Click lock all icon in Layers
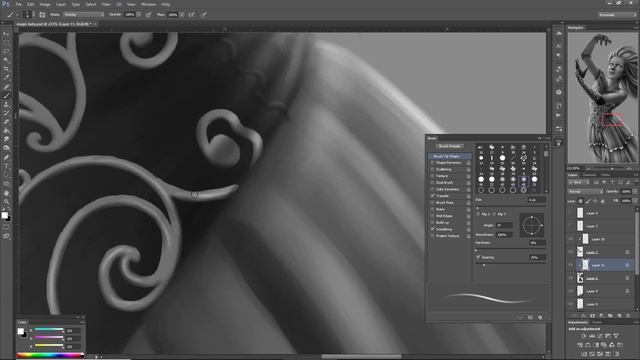The image size is (640, 360). tap(602, 201)
